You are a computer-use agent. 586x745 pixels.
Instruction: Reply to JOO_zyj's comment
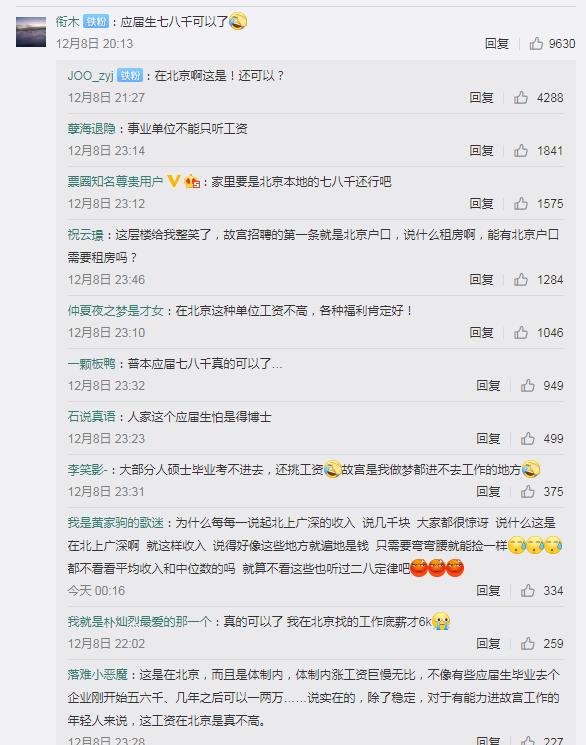click(481, 97)
